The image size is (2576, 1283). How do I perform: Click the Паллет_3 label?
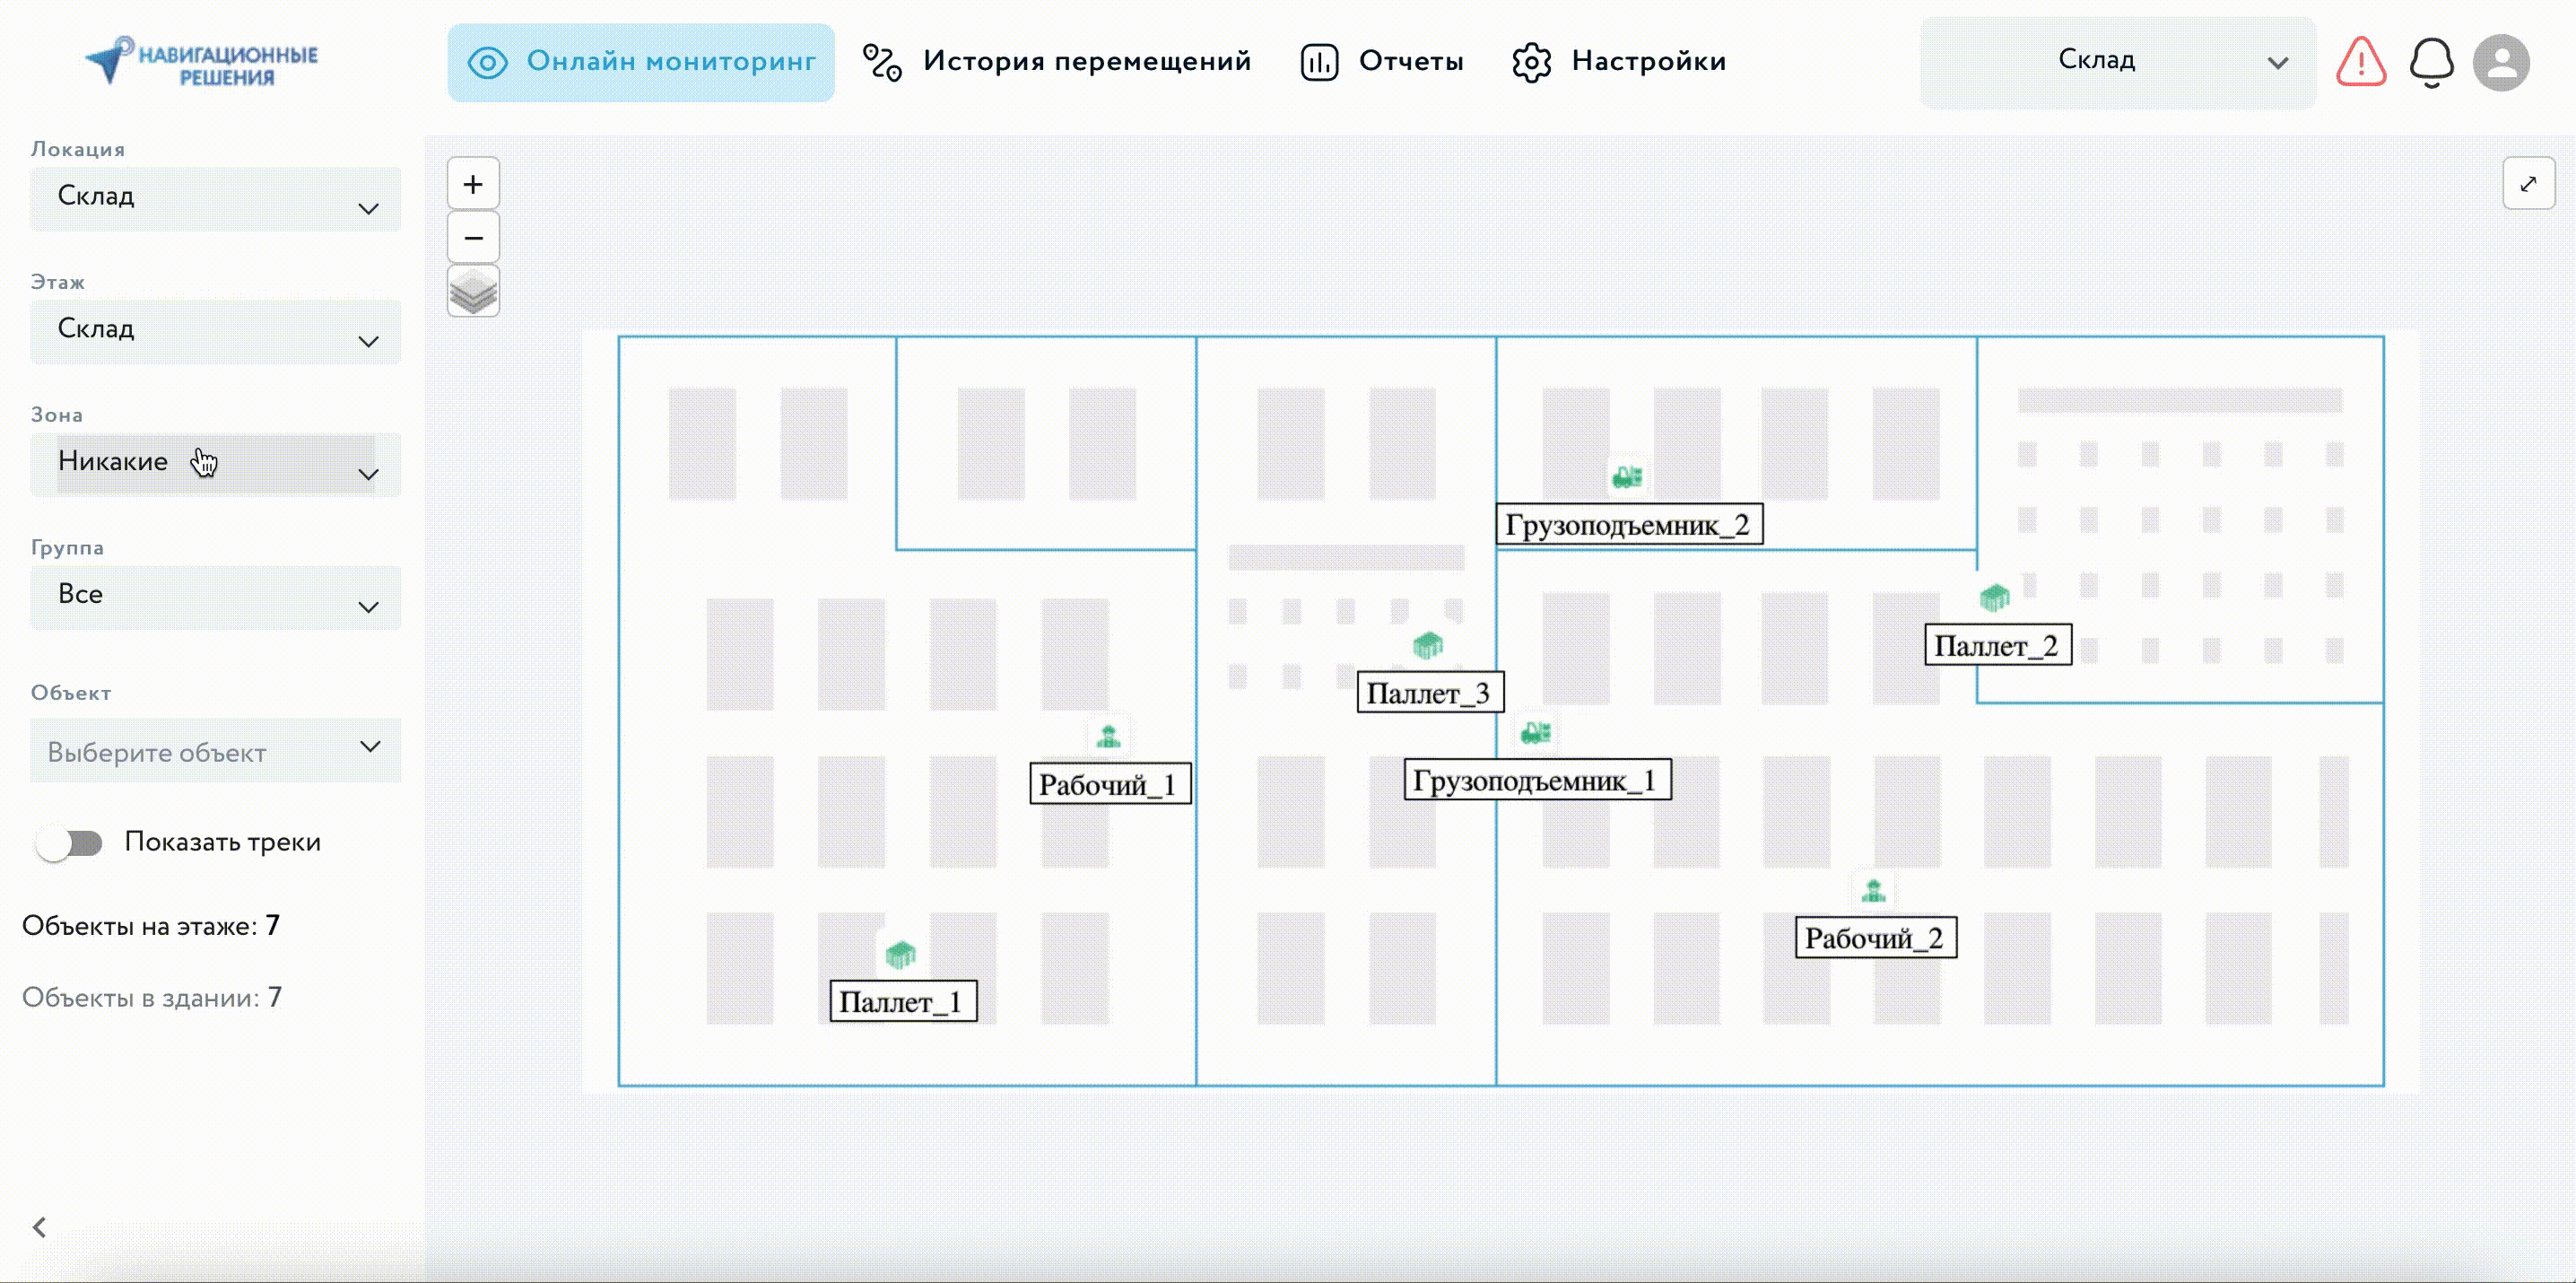(x=1430, y=693)
